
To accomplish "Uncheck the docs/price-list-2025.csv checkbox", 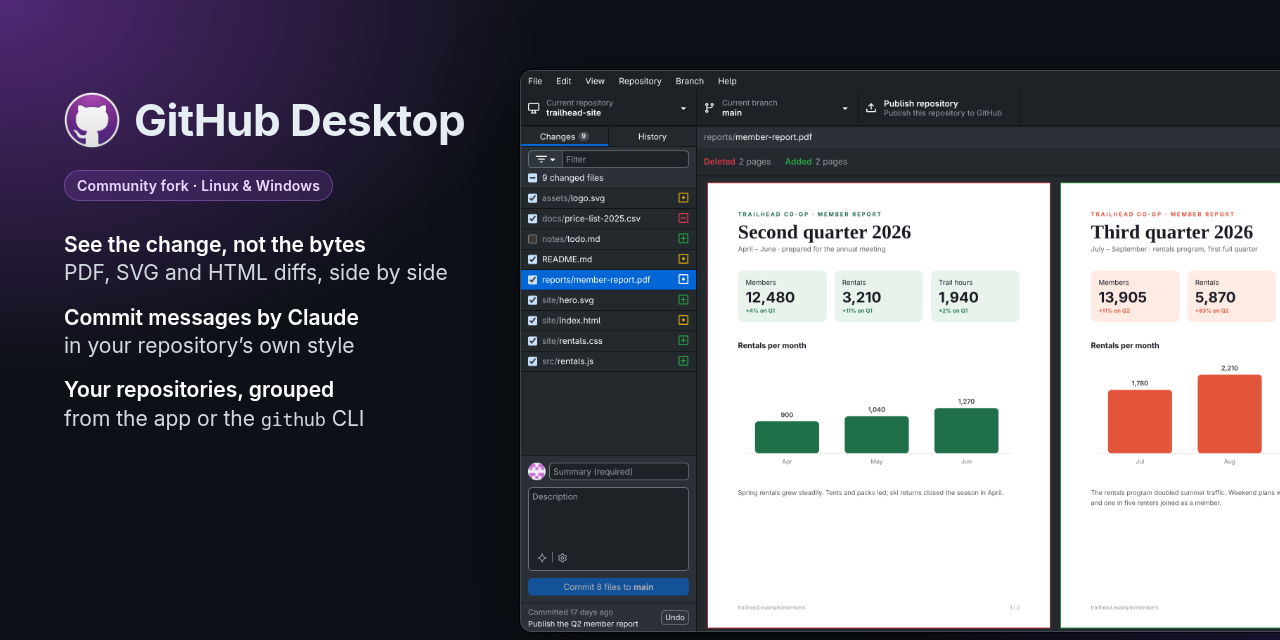I will click(533, 218).
